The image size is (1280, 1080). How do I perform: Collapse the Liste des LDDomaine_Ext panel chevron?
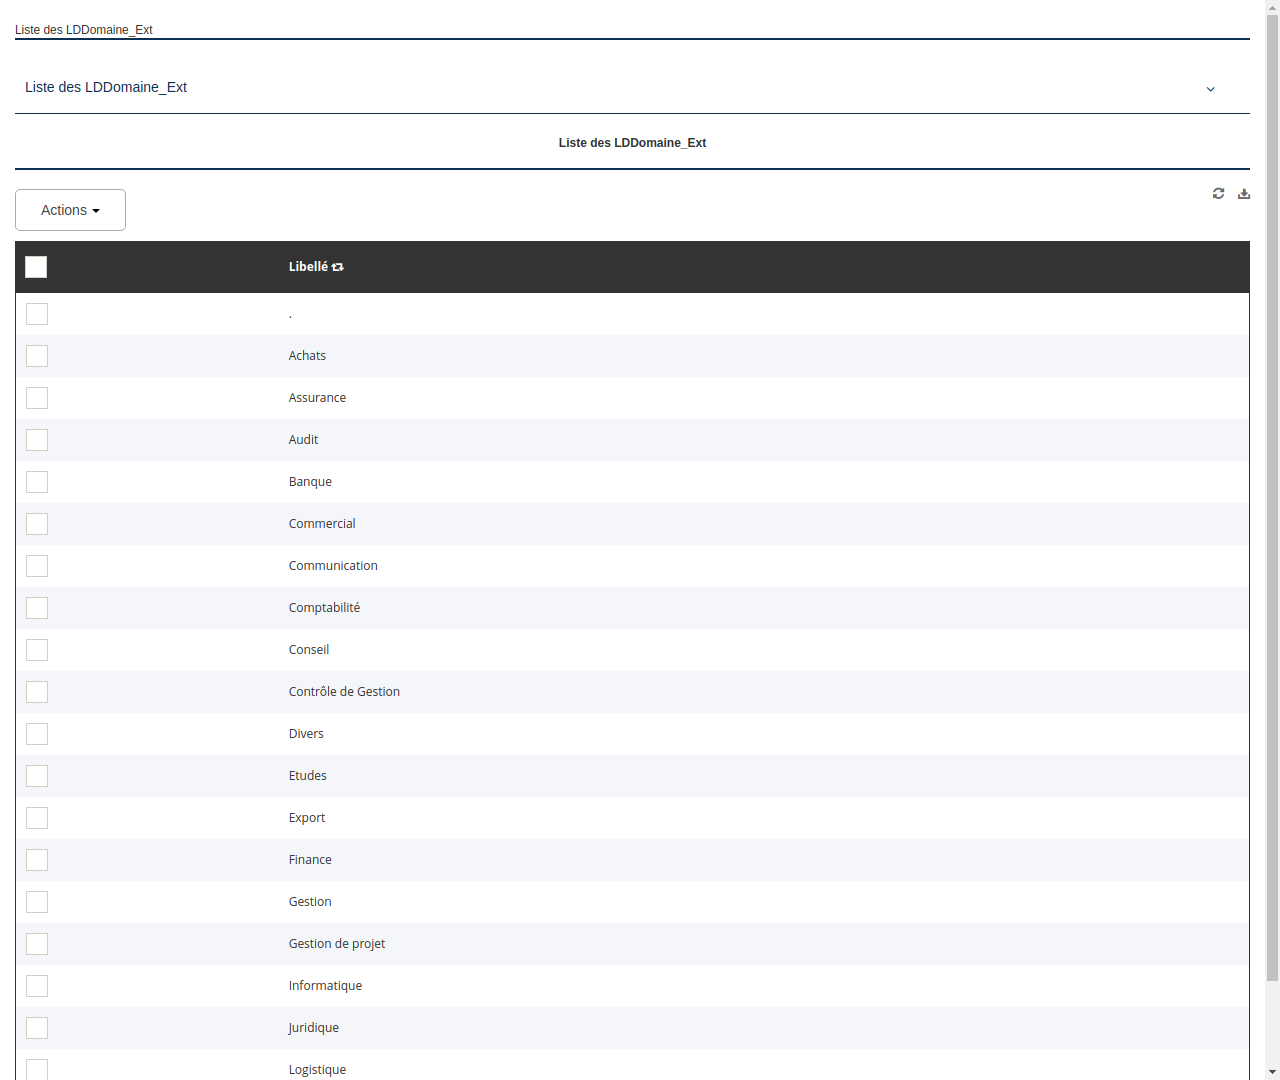click(x=1210, y=89)
